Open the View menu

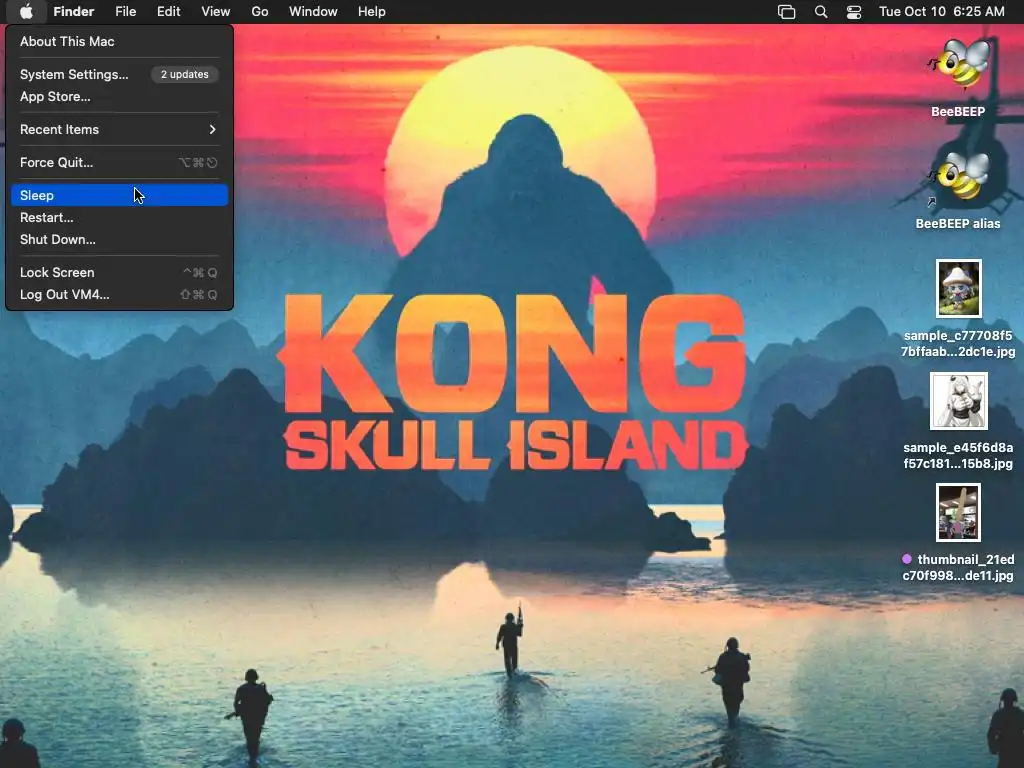216,12
